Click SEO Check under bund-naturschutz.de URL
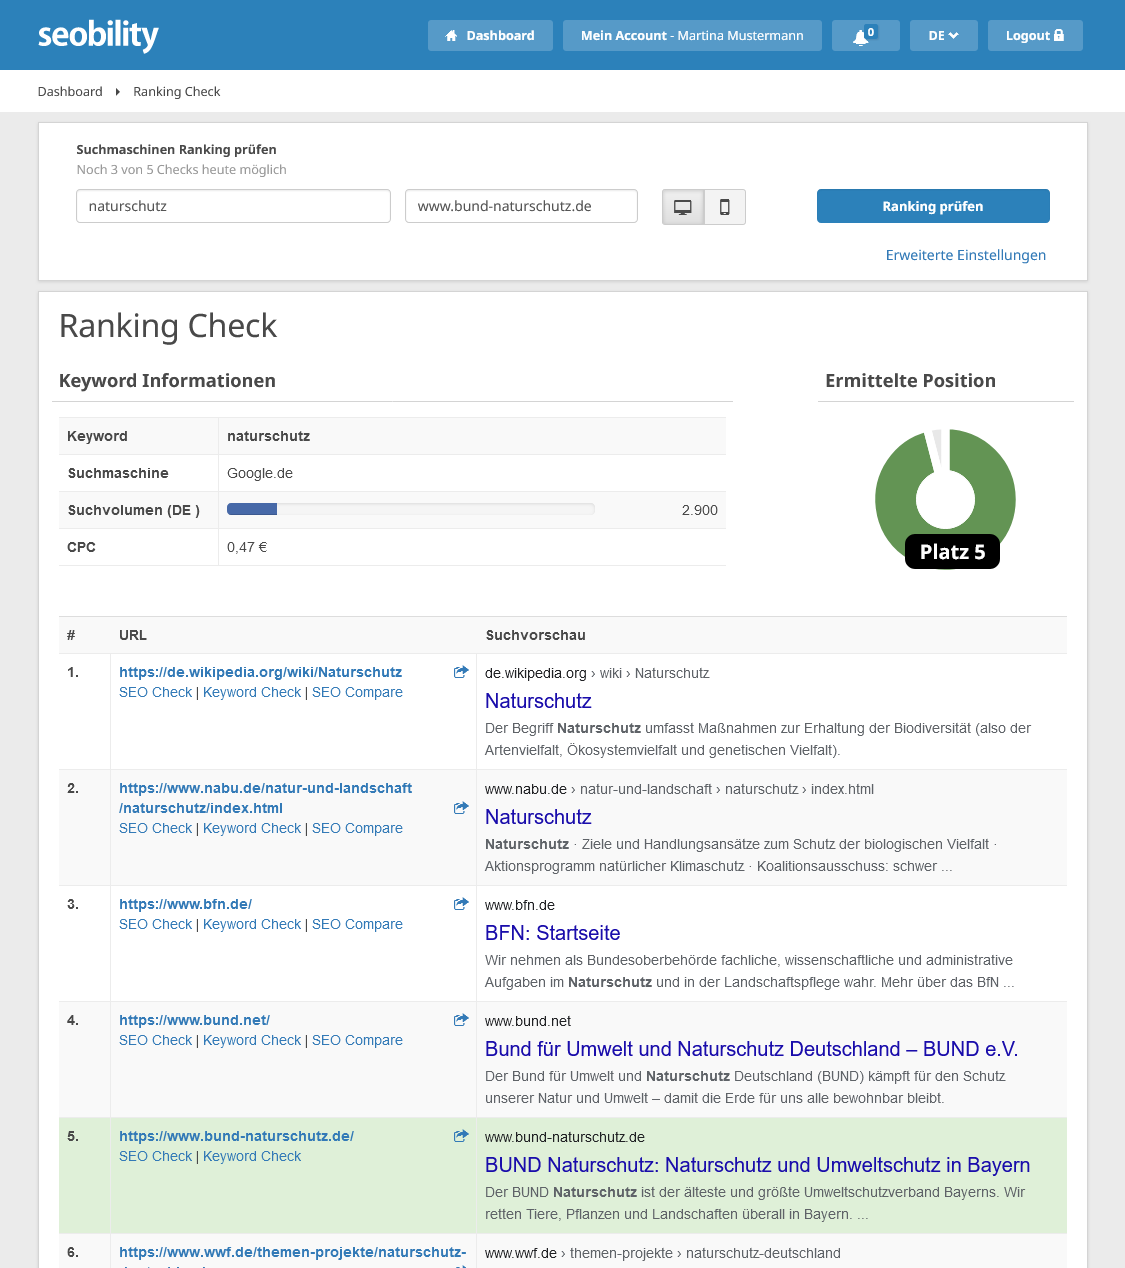The width and height of the screenshot is (1125, 1268). (x=155, y=1156)
